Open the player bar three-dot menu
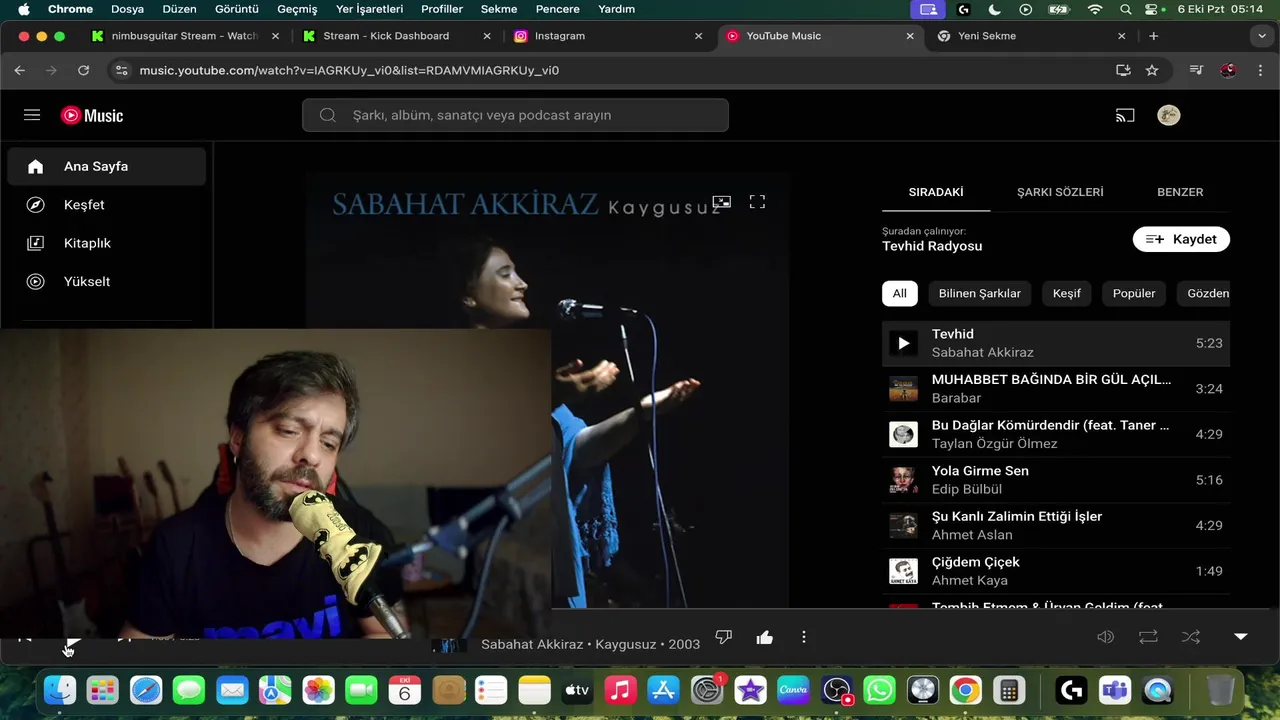 click(804, 637)
